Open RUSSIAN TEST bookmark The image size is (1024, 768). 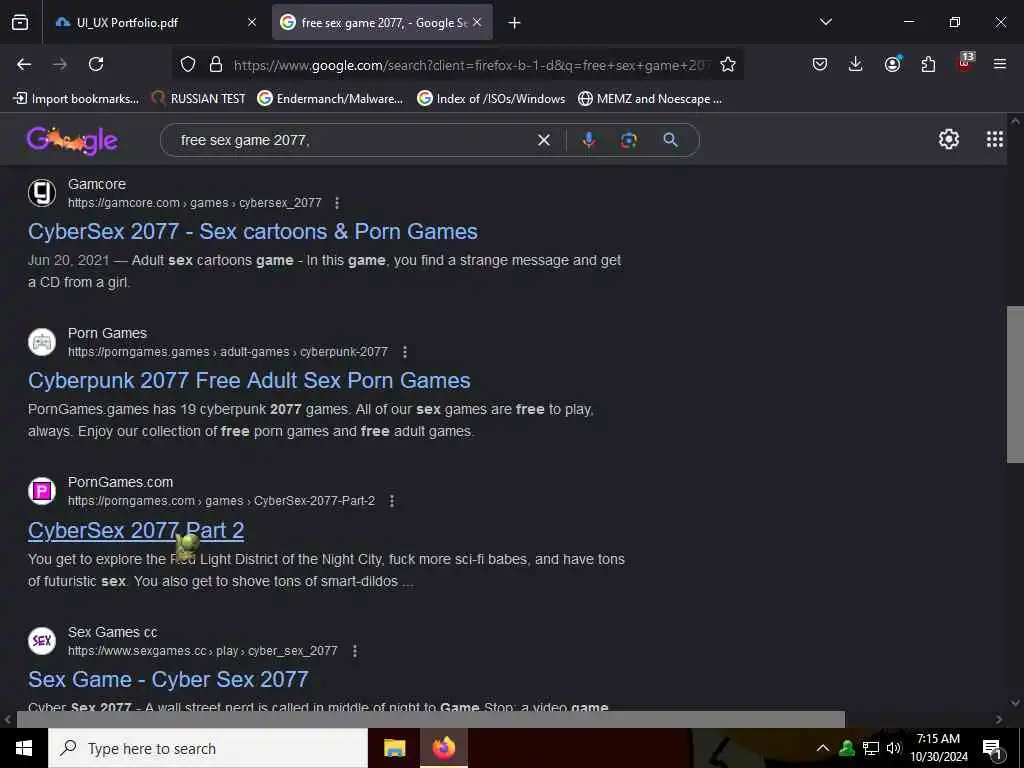click(x=198, y=99)
